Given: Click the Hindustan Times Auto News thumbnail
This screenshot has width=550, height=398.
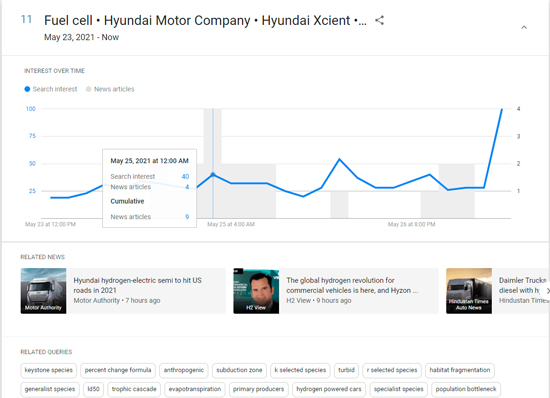Looking at the screenshot, I should pyautogui.click(x=469, y=291).
